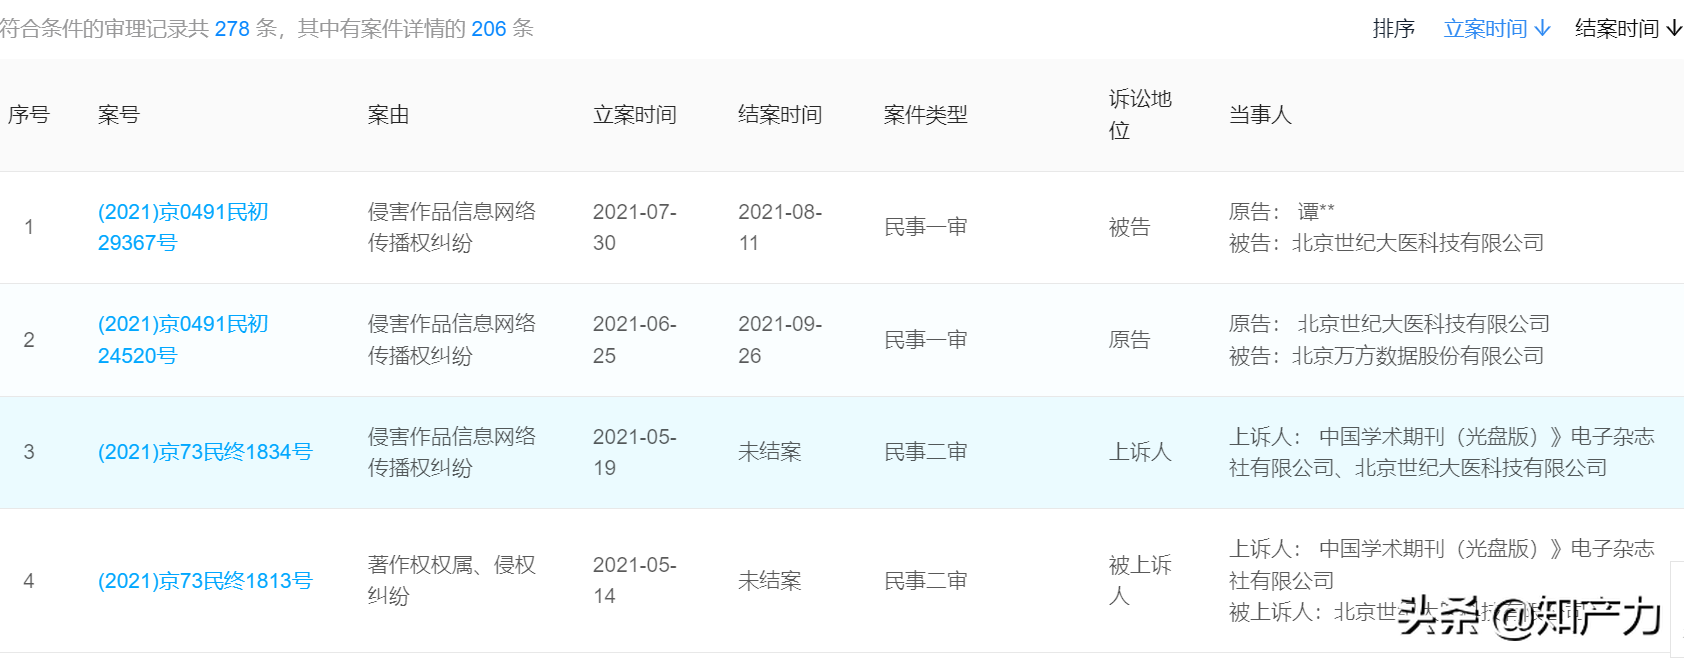Click 被上诉人 litigation status in row 4
Screen dimensions: 1684x658
(x=1140, y=581)
